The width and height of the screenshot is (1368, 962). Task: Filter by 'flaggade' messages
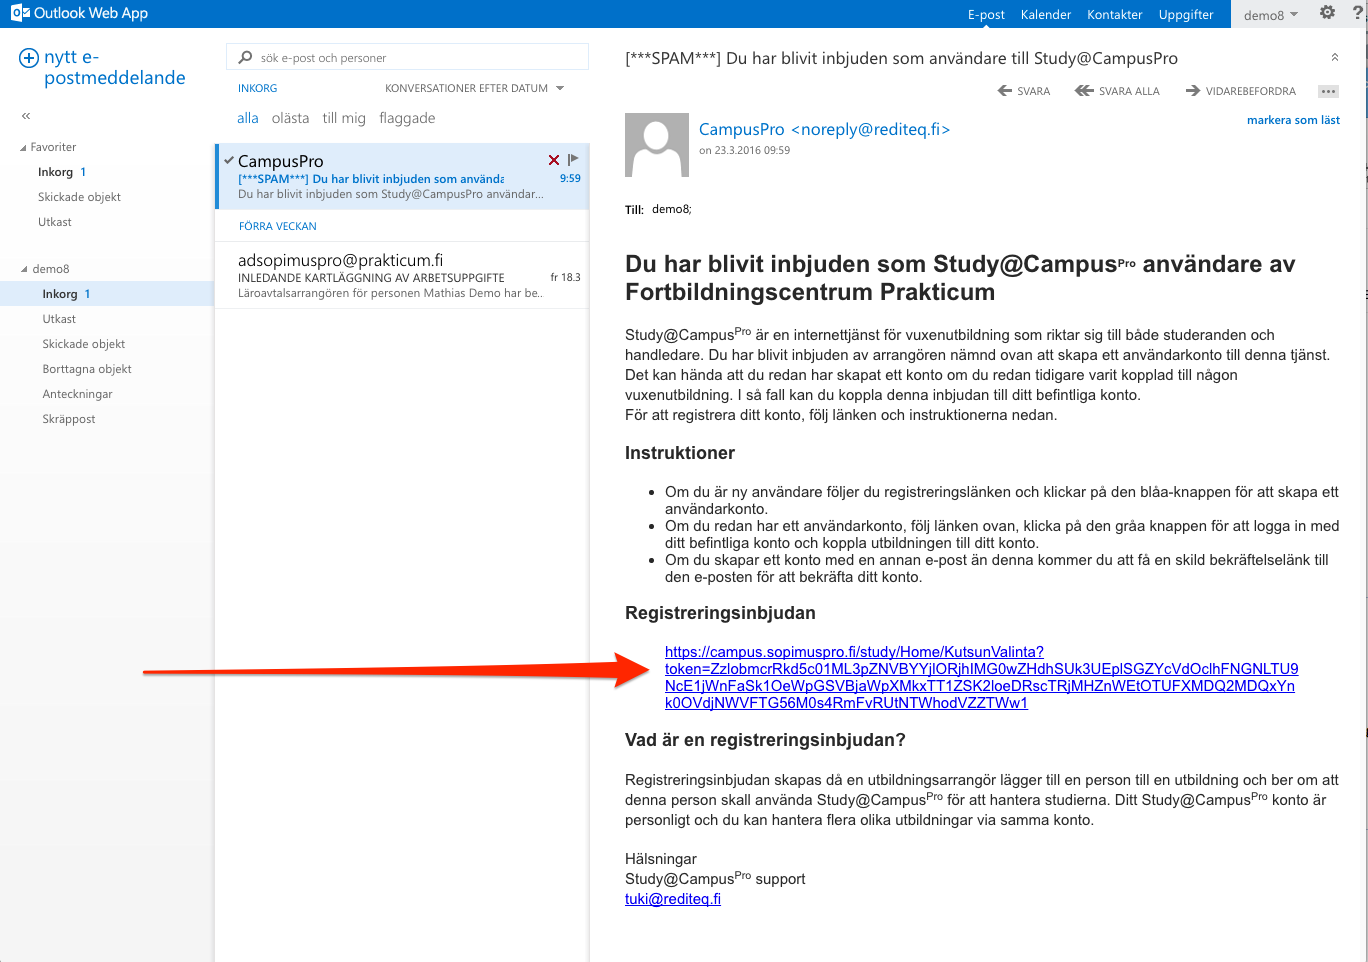407,118
